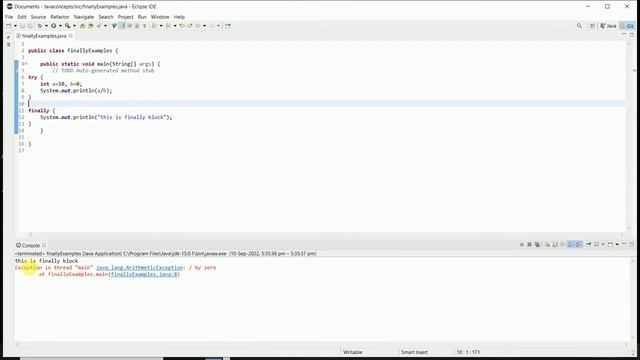This screenshot has height=360, width=640.
Task: Open the Edit menu
Action: 22,17
